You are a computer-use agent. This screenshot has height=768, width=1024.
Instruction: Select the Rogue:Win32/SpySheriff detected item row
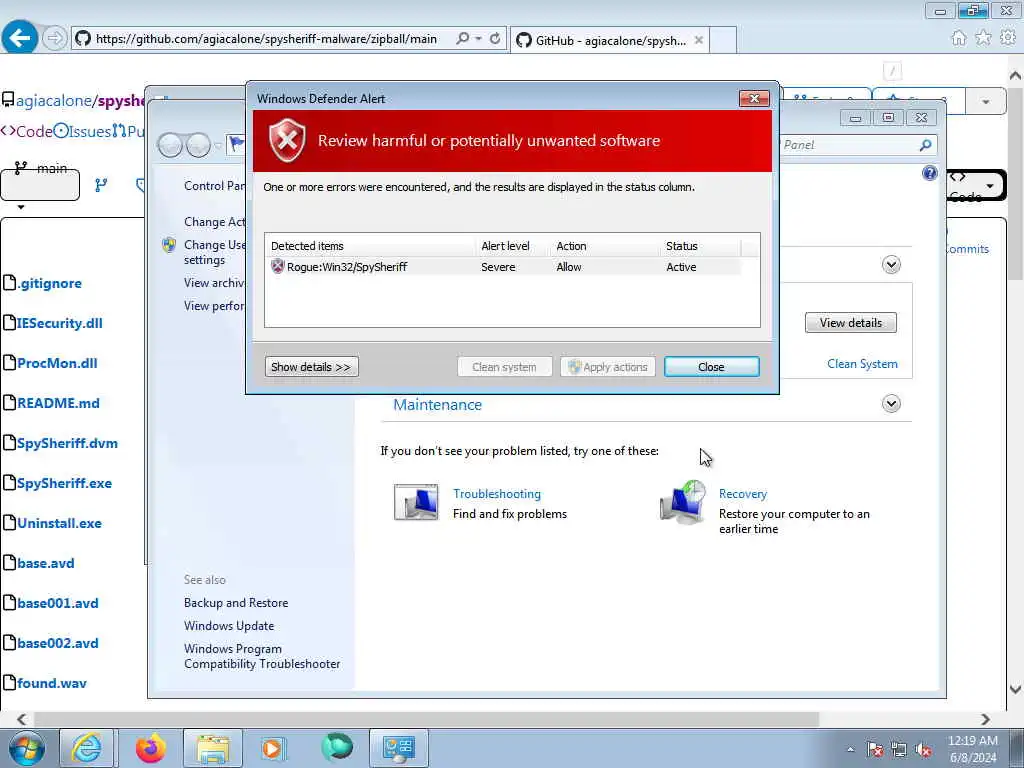(x=503, y=266)
